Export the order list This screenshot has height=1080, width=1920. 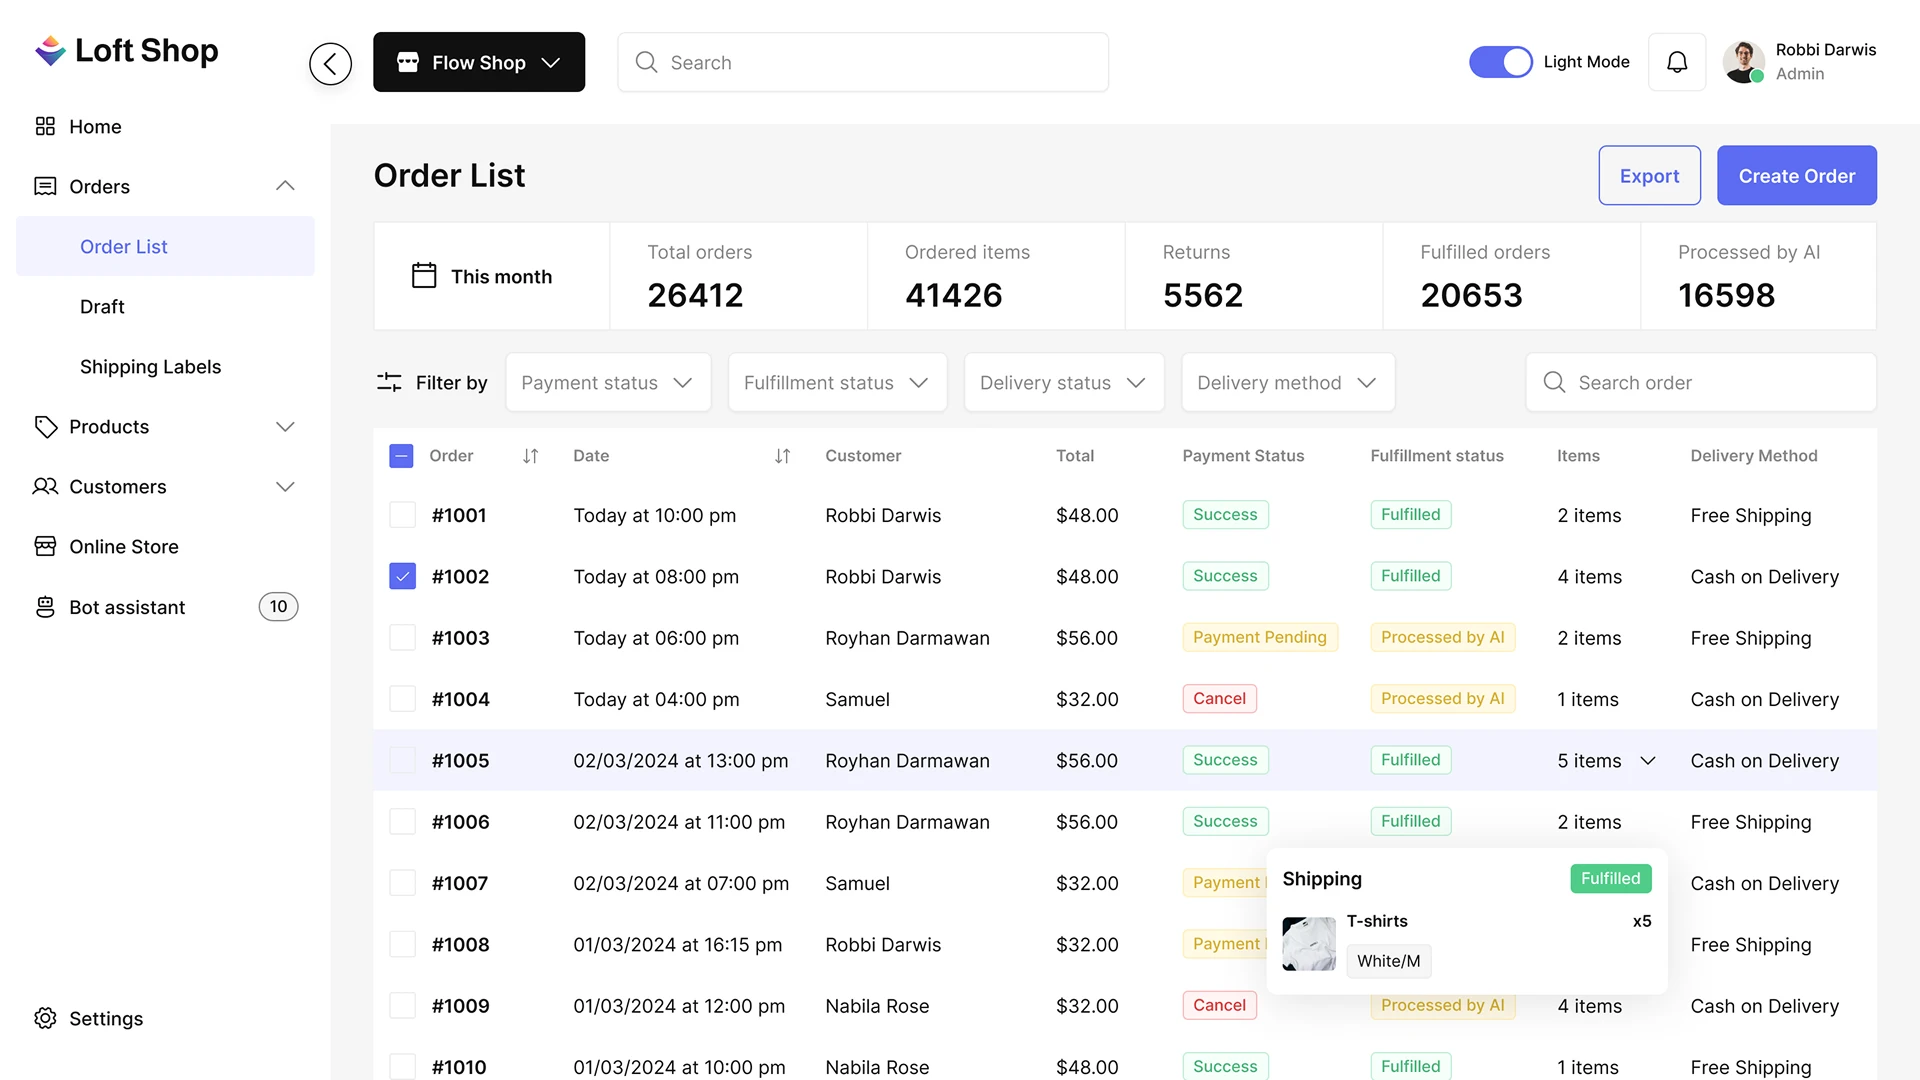point(1649,175)
